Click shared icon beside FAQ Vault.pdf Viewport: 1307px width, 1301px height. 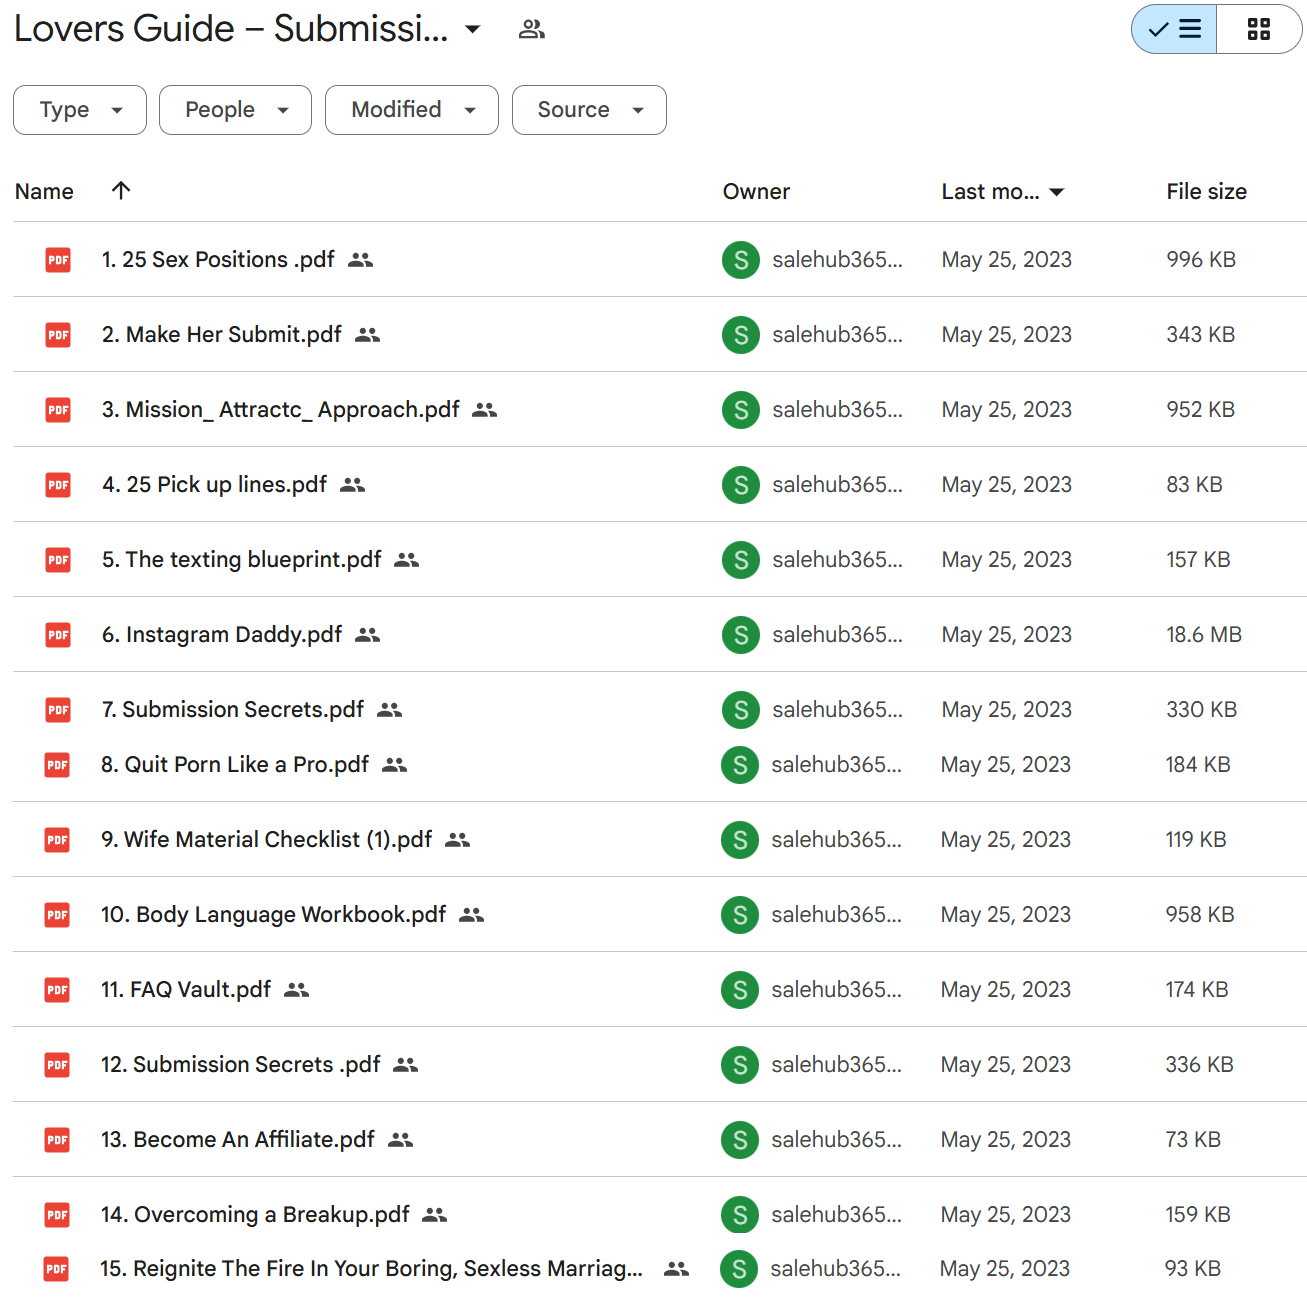(x=297, y=990)
